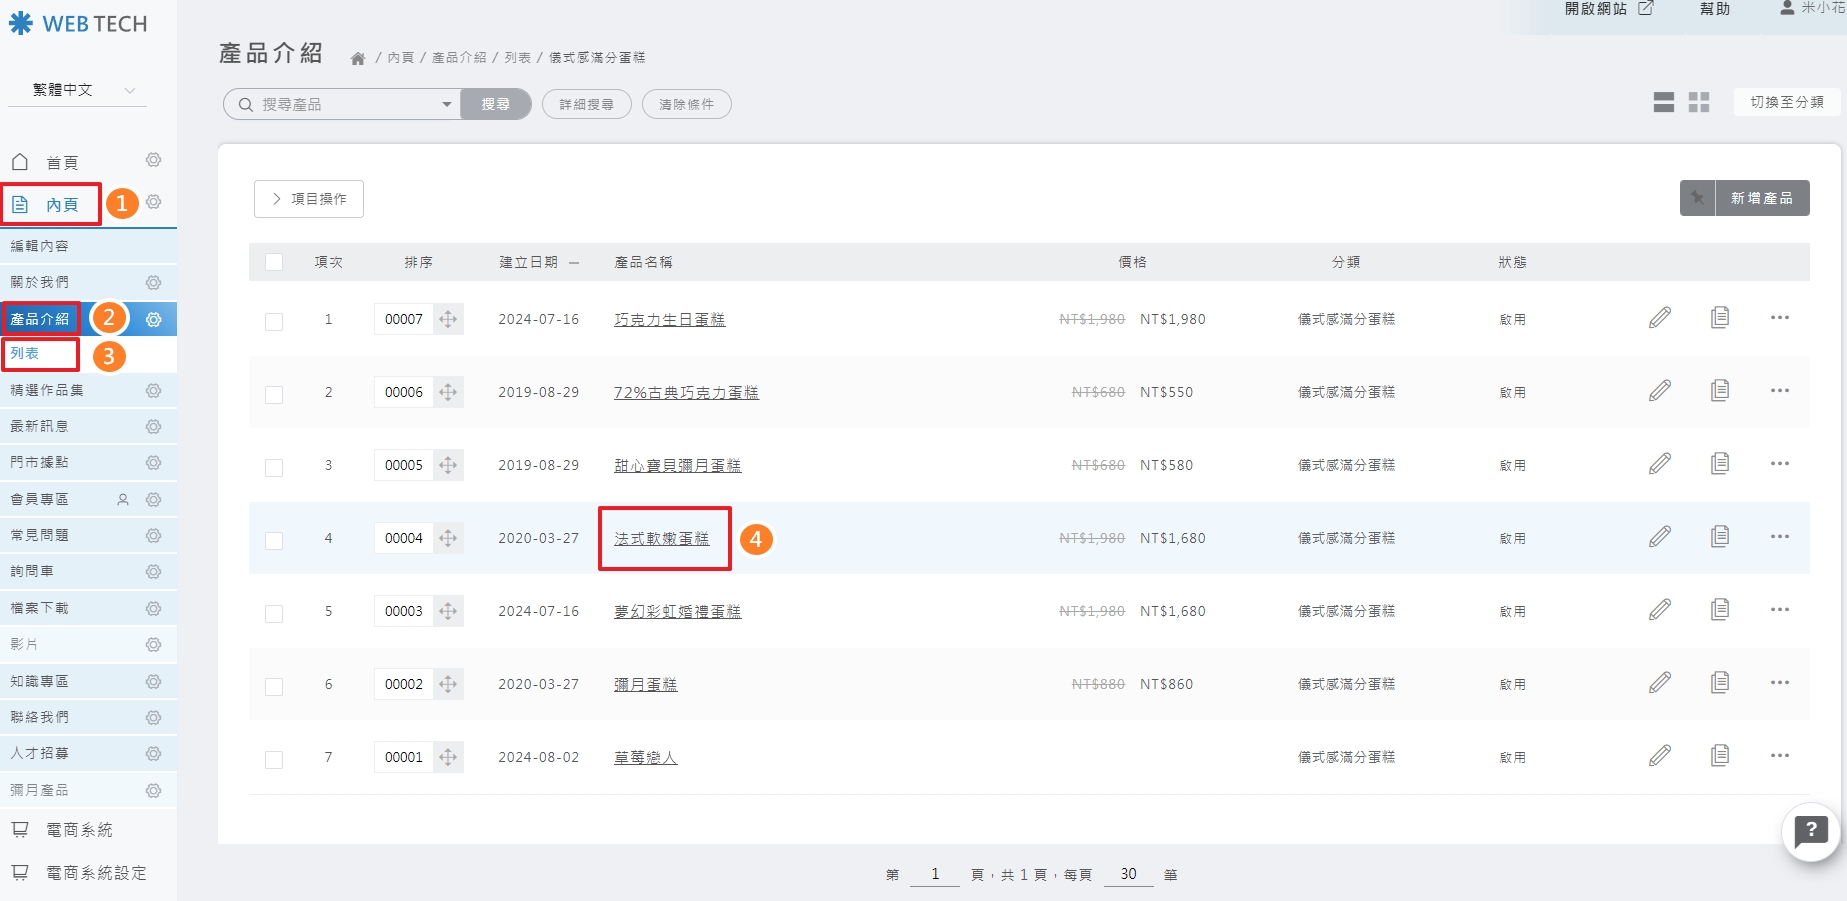This screenshot has width=1847, height=901.
Task: Click the pencil edit icon for 巧克力生日蛋糕
Action: [1659, 318]
